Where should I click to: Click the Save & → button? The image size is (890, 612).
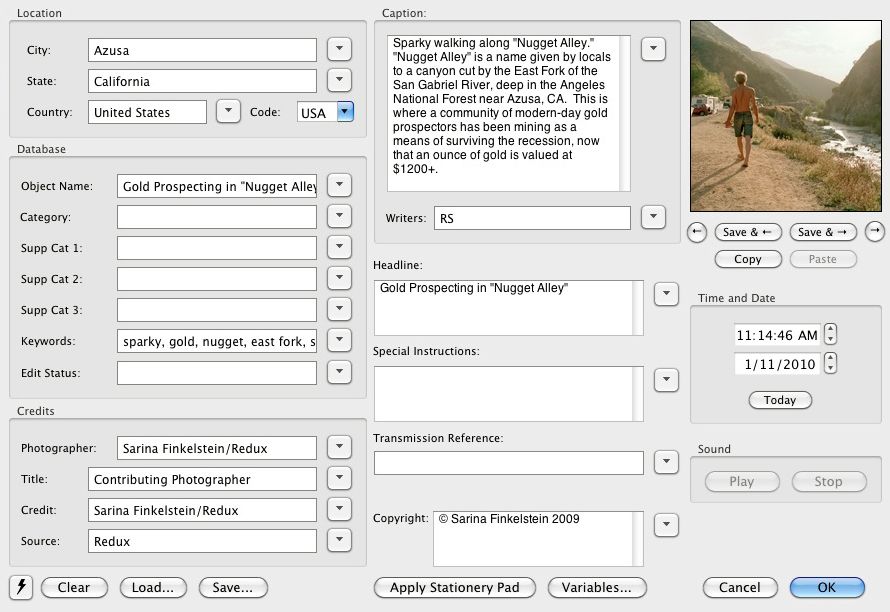[x=823, y=232]
